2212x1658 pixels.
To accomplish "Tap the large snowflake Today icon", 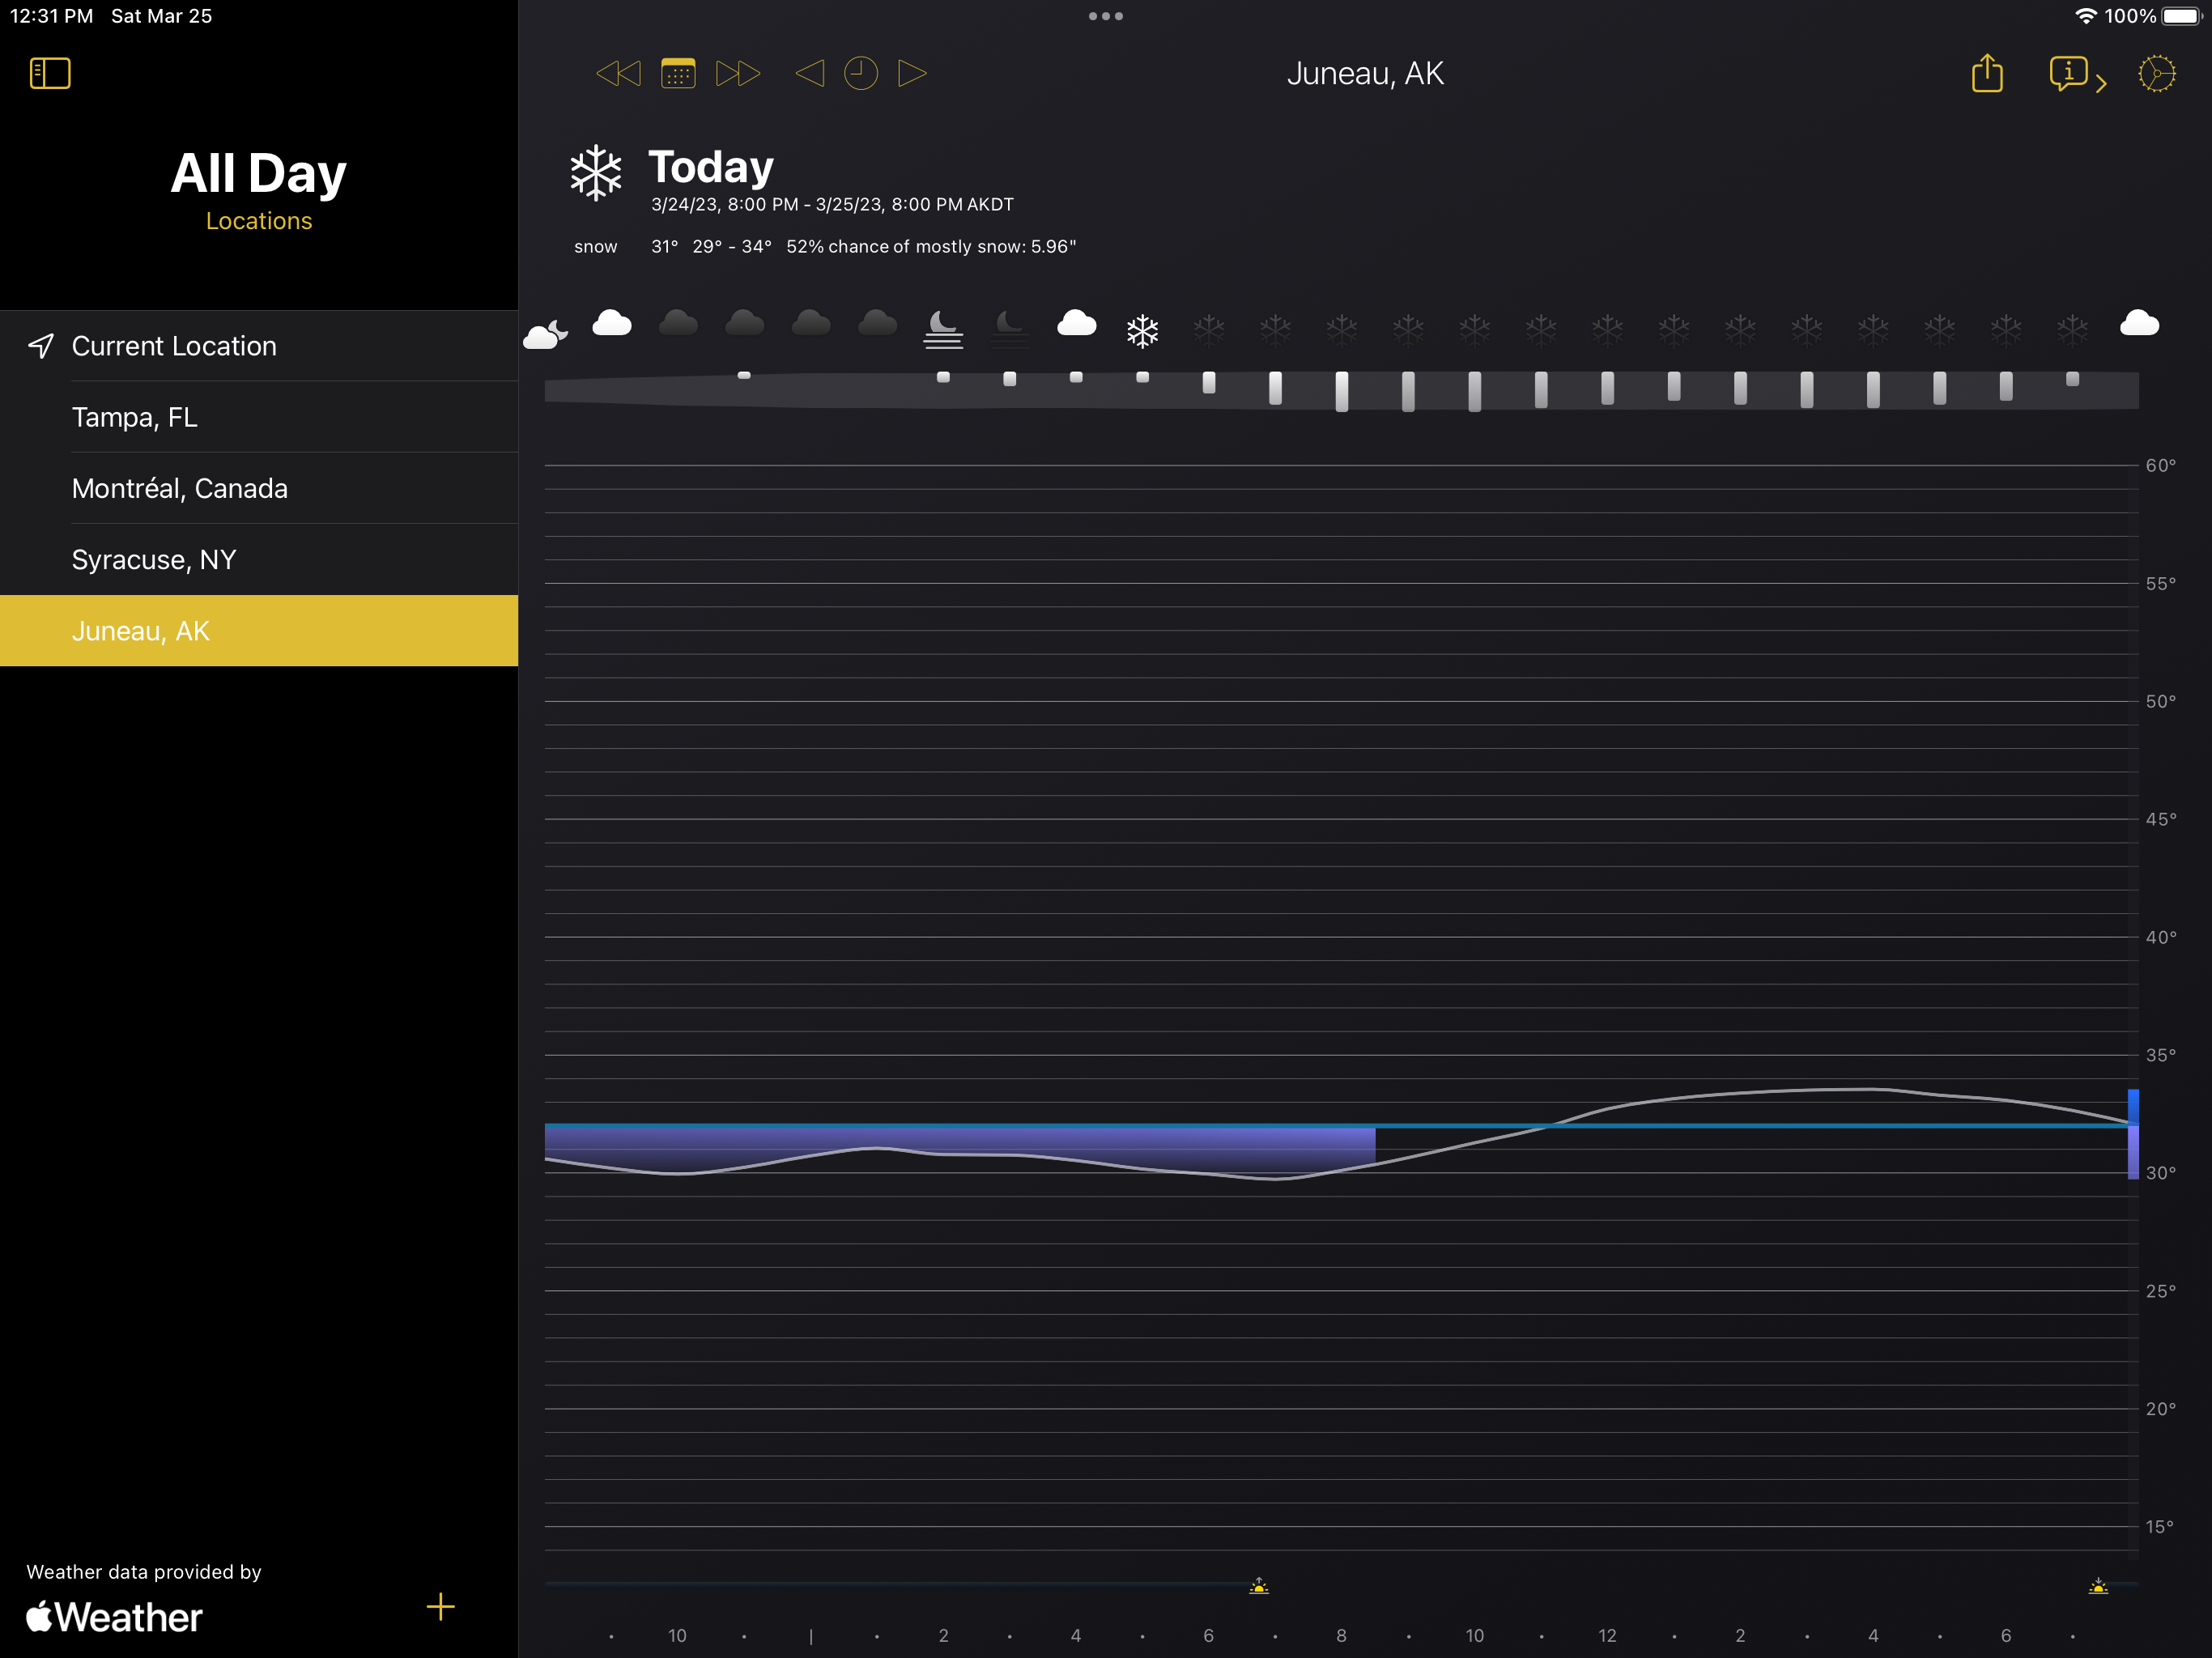I will 596,173.
